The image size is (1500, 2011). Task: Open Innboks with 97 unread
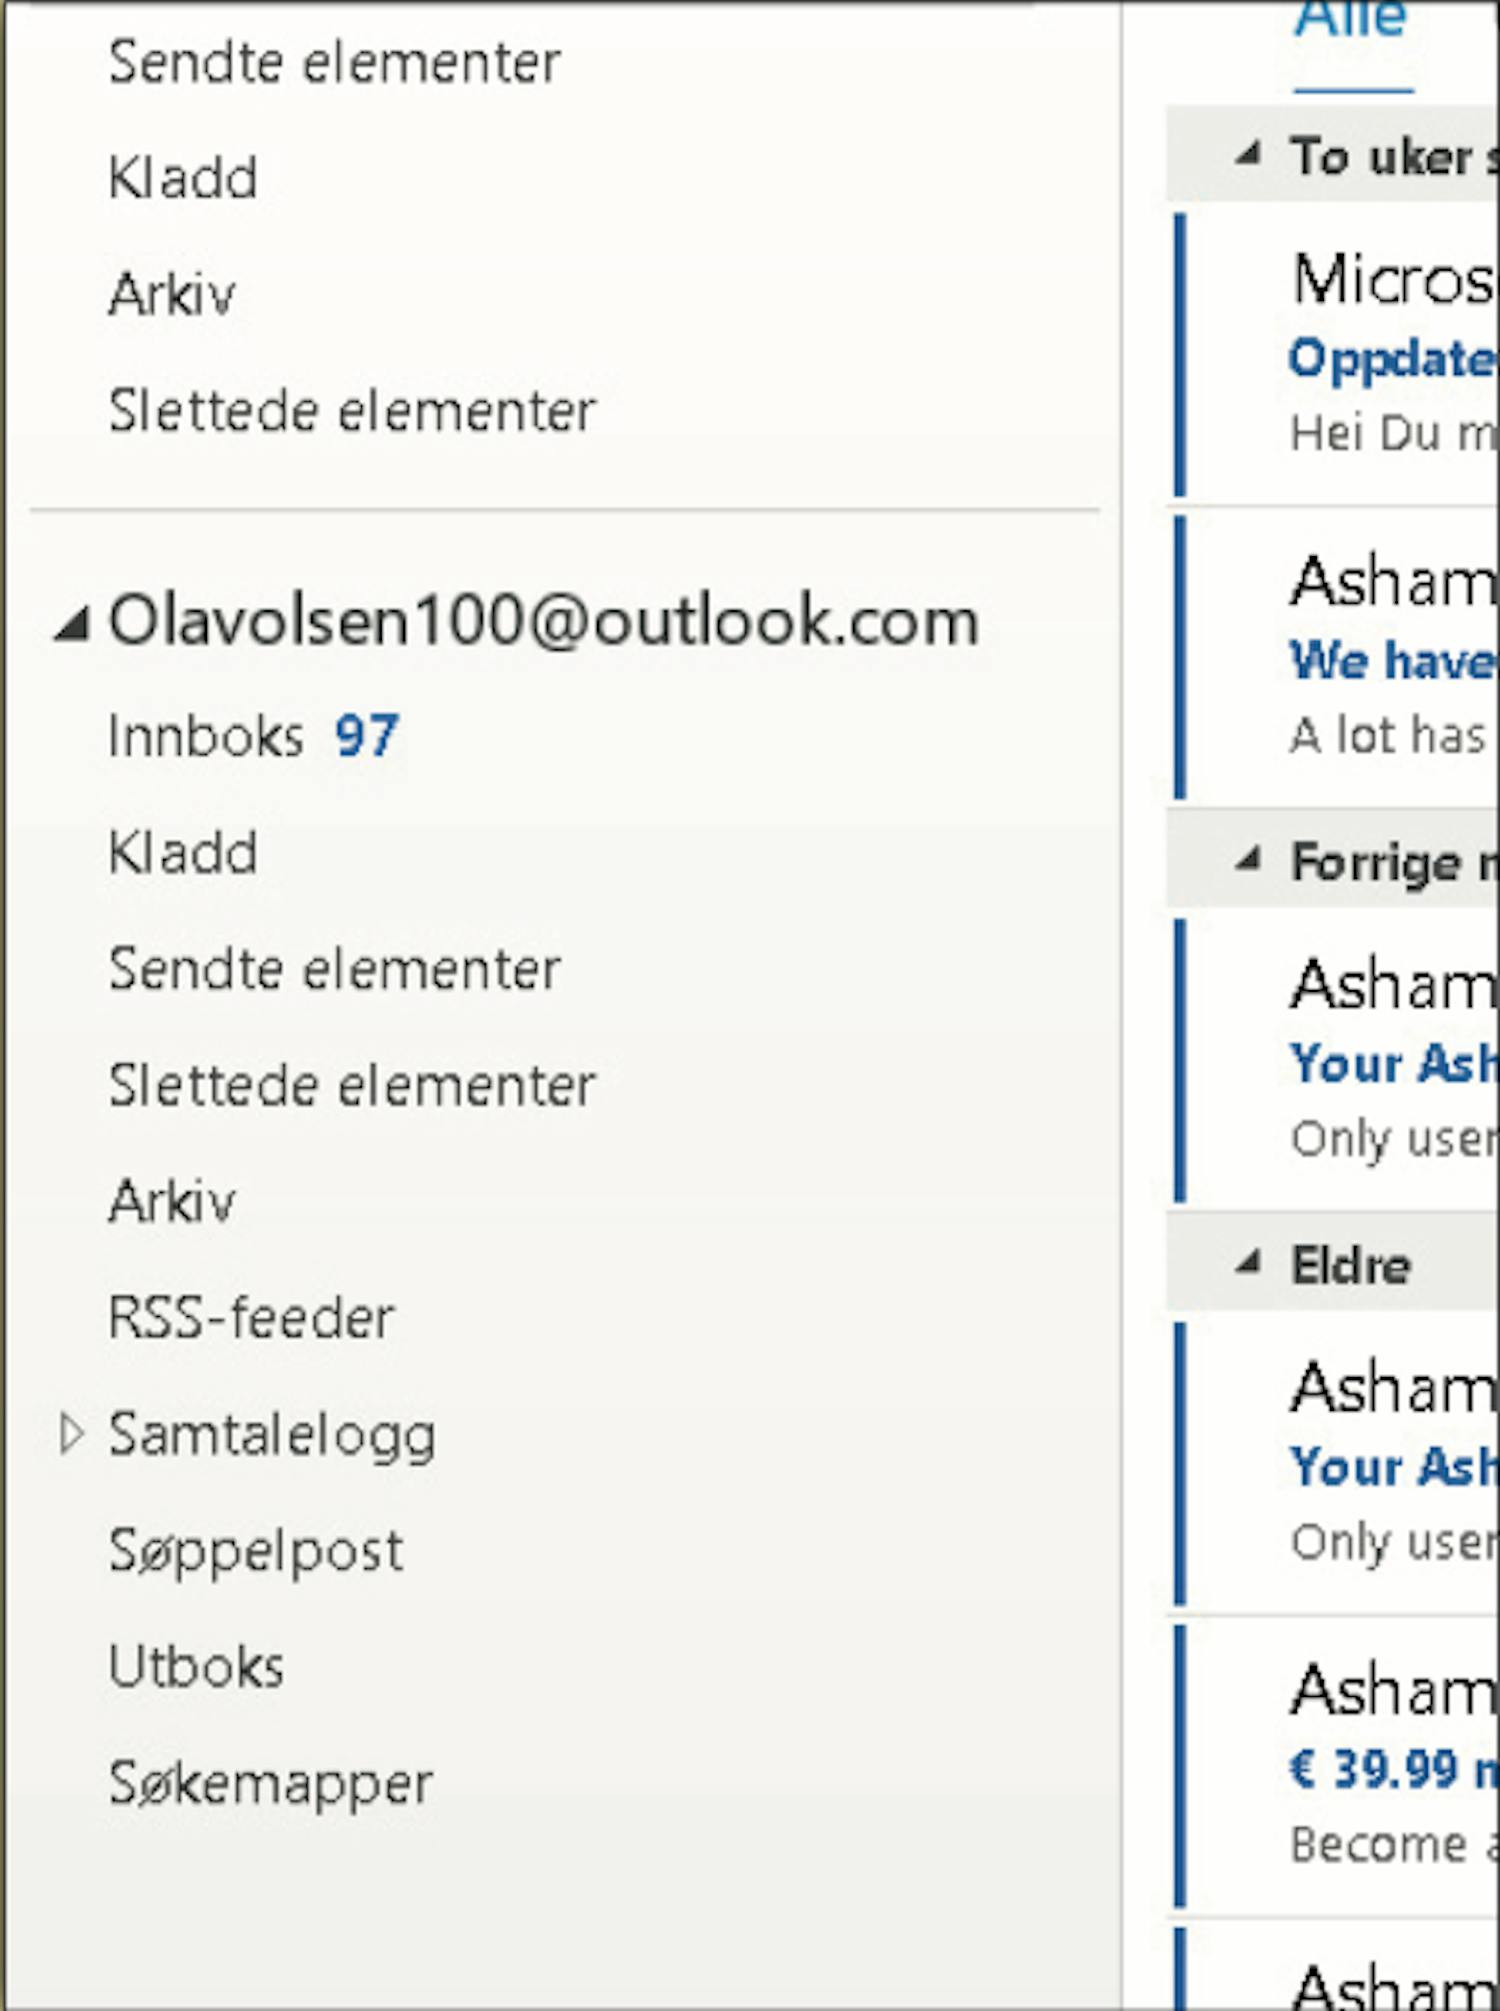click(x=254, y=736)
